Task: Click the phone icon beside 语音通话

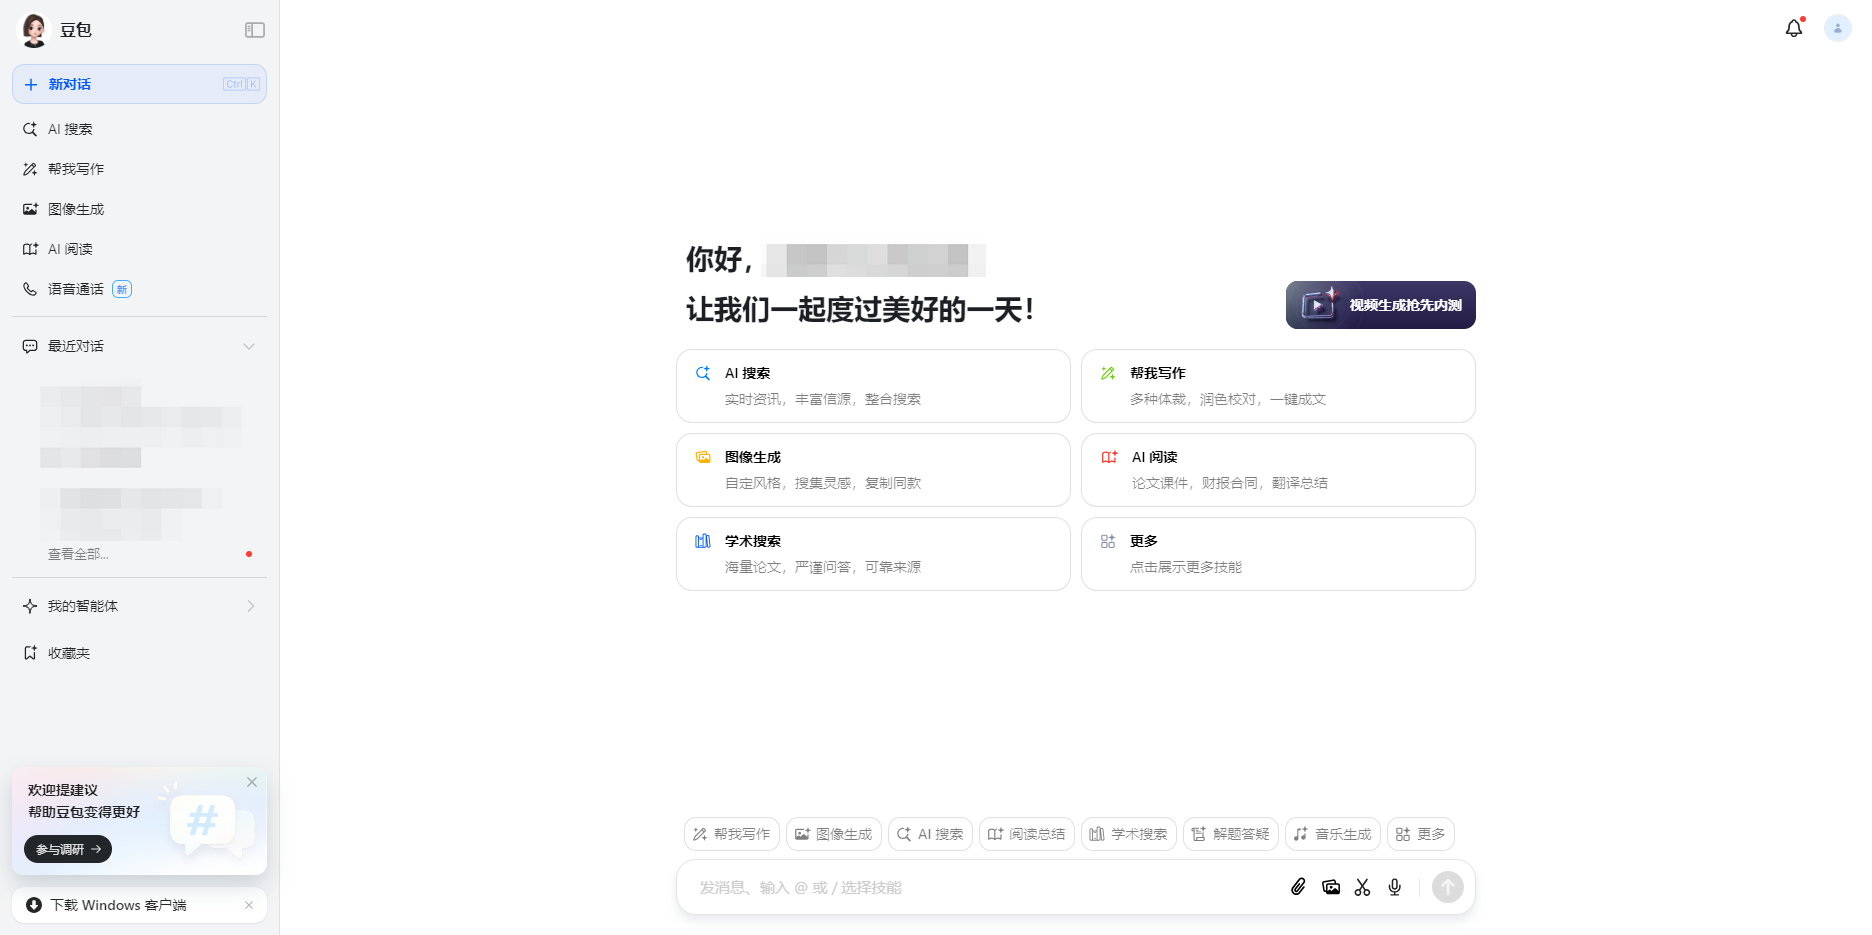Action: click(x=30, y=289)
